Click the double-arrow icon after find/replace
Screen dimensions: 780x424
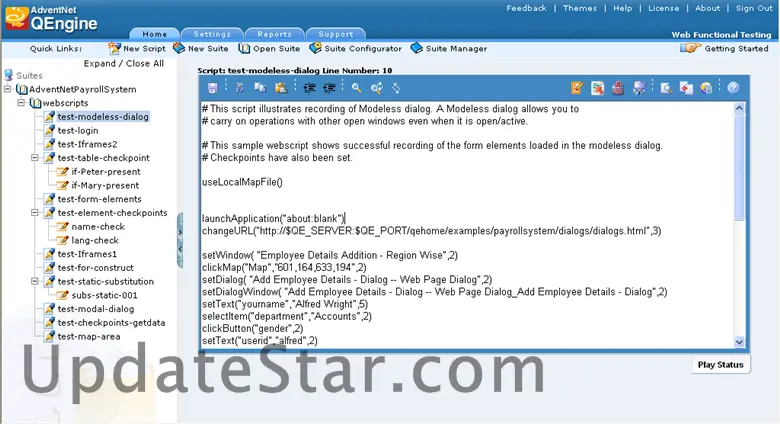pos(396,88)
